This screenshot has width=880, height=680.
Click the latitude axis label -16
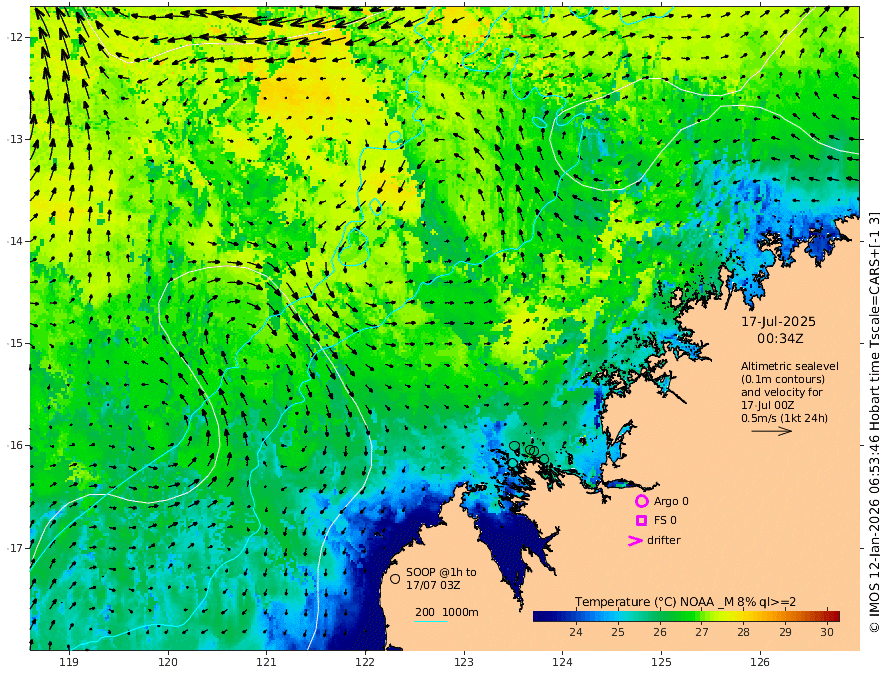coord(16,445)
